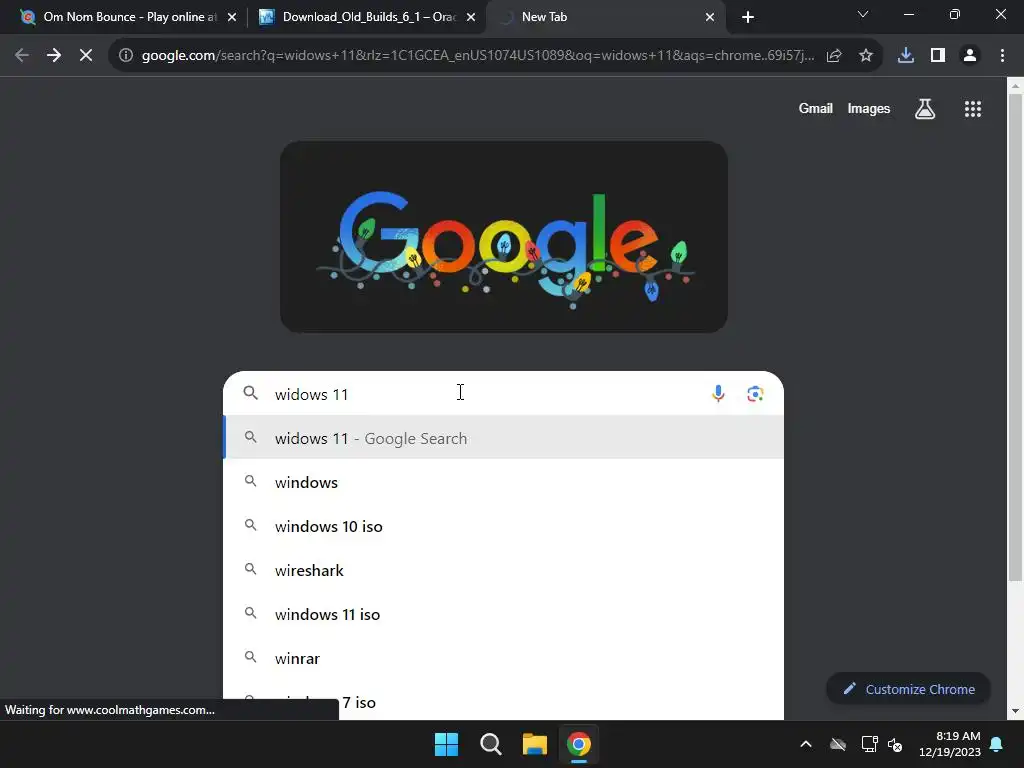Click the page vertical scrollbar thumb
This screenshot has width=1024, height=768.
[x=1015, y=337]
